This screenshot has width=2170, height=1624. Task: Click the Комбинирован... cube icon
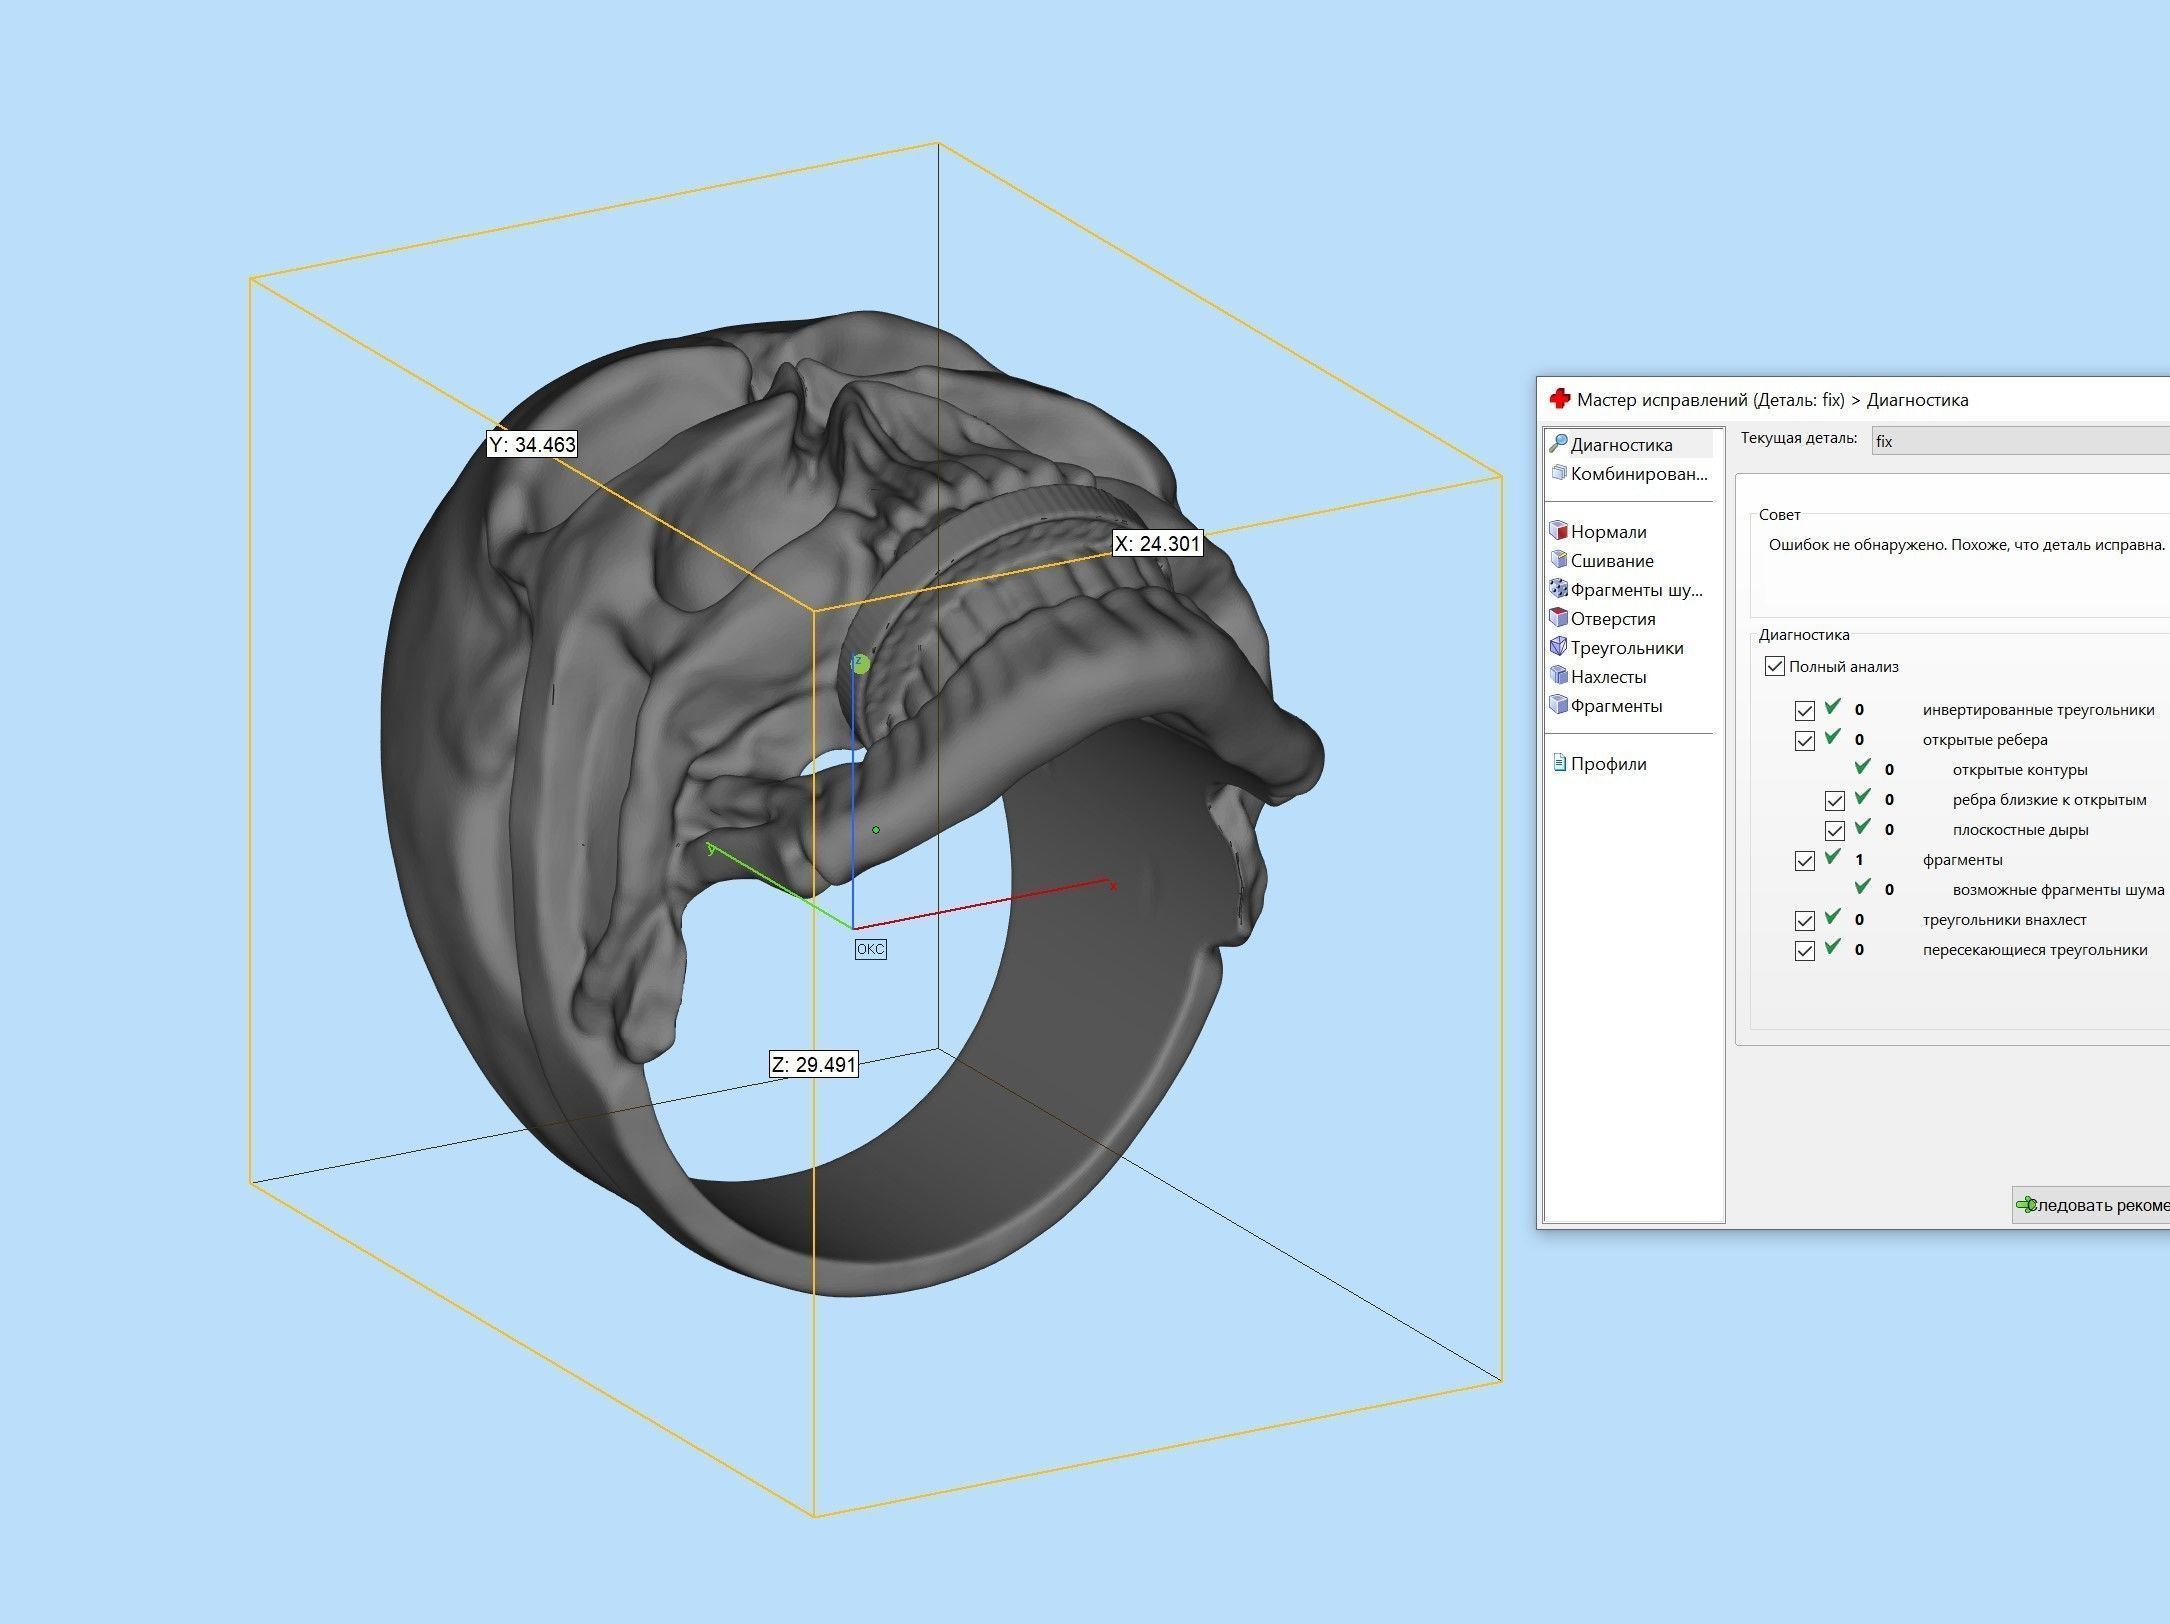pyautogui.click(x=1557, y=472)
